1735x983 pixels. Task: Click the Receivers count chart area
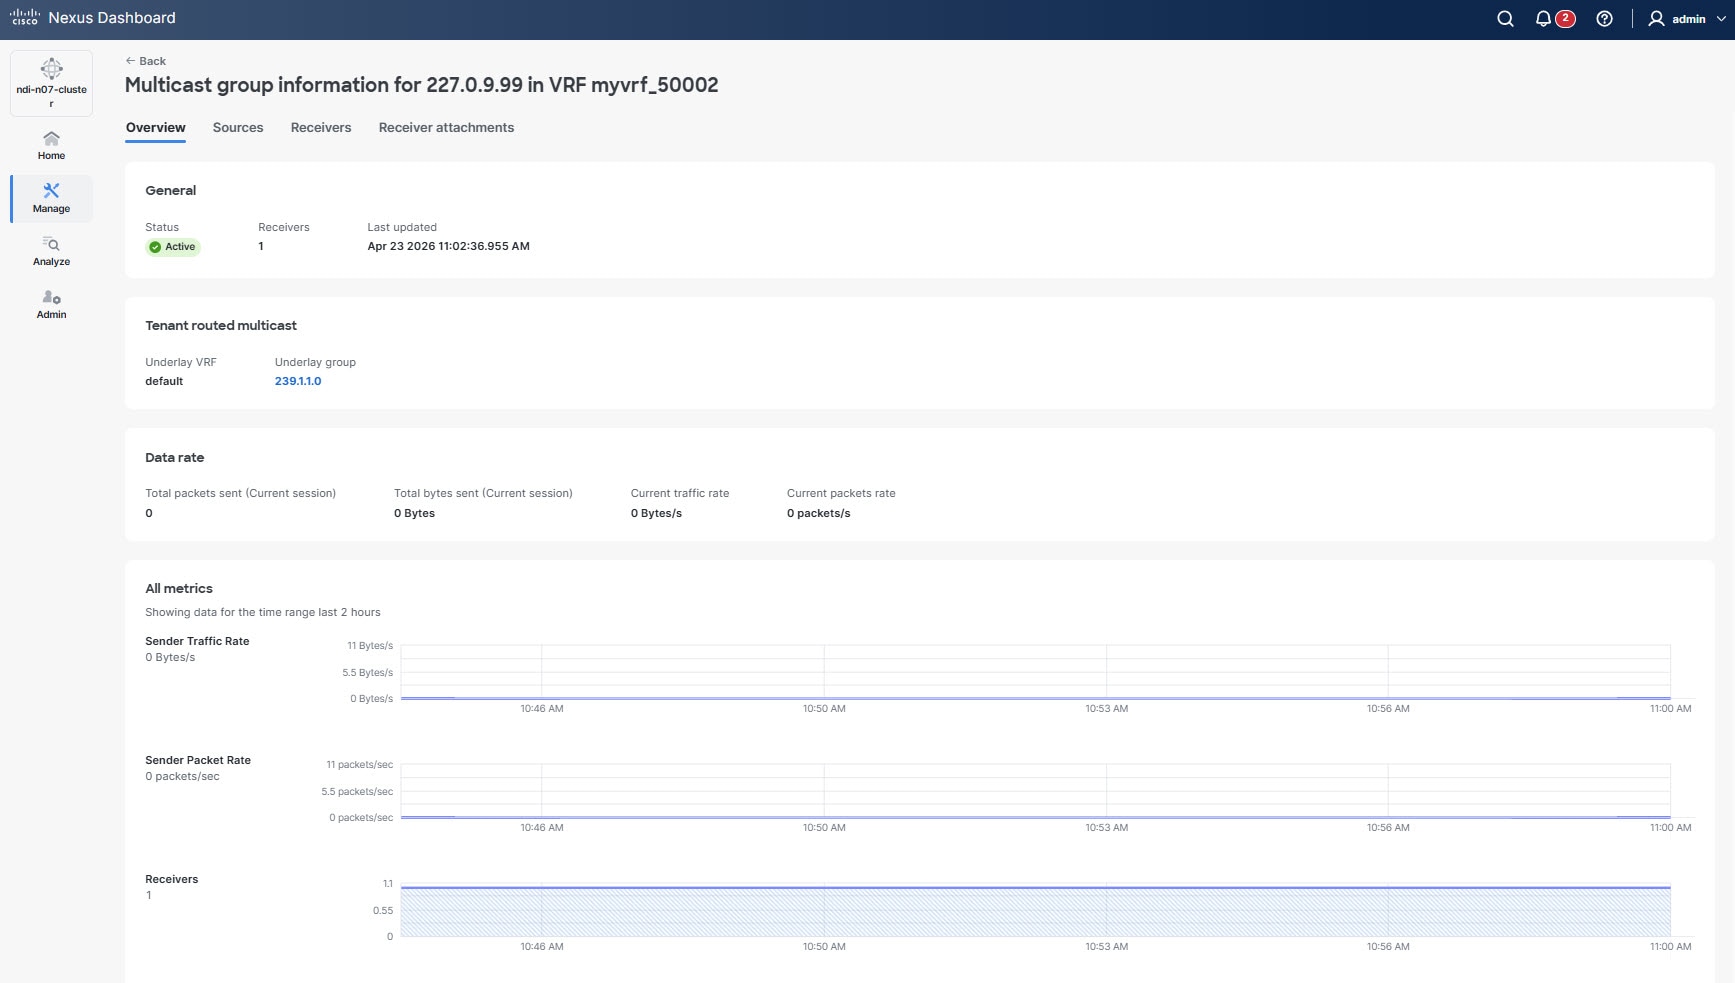pyautogui.click(x=1035, y=910)
